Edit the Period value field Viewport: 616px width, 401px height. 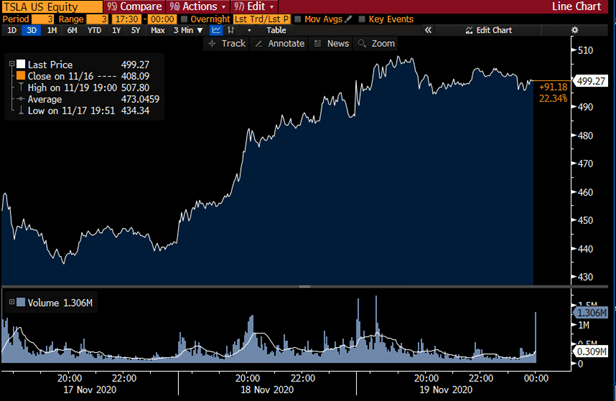point(42,19)
